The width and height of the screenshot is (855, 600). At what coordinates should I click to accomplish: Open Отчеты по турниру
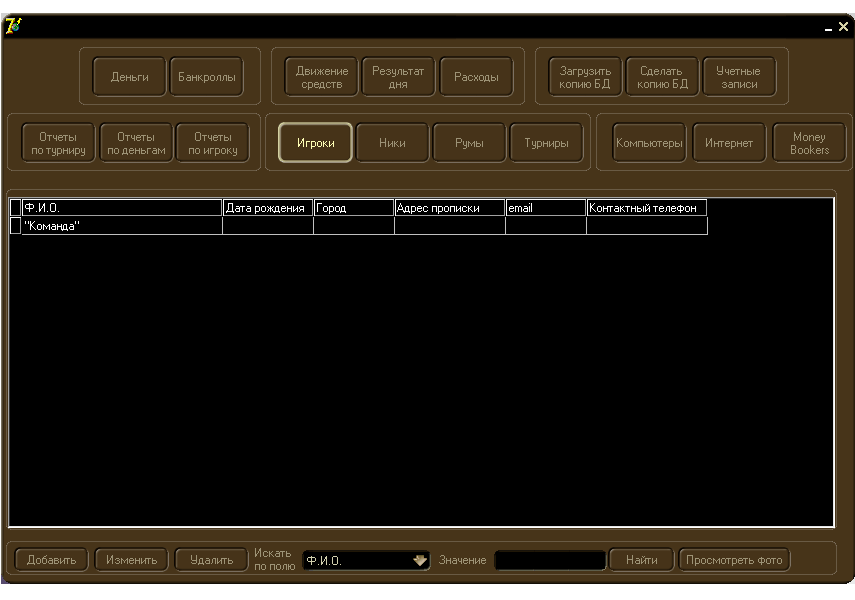point(58,143)
